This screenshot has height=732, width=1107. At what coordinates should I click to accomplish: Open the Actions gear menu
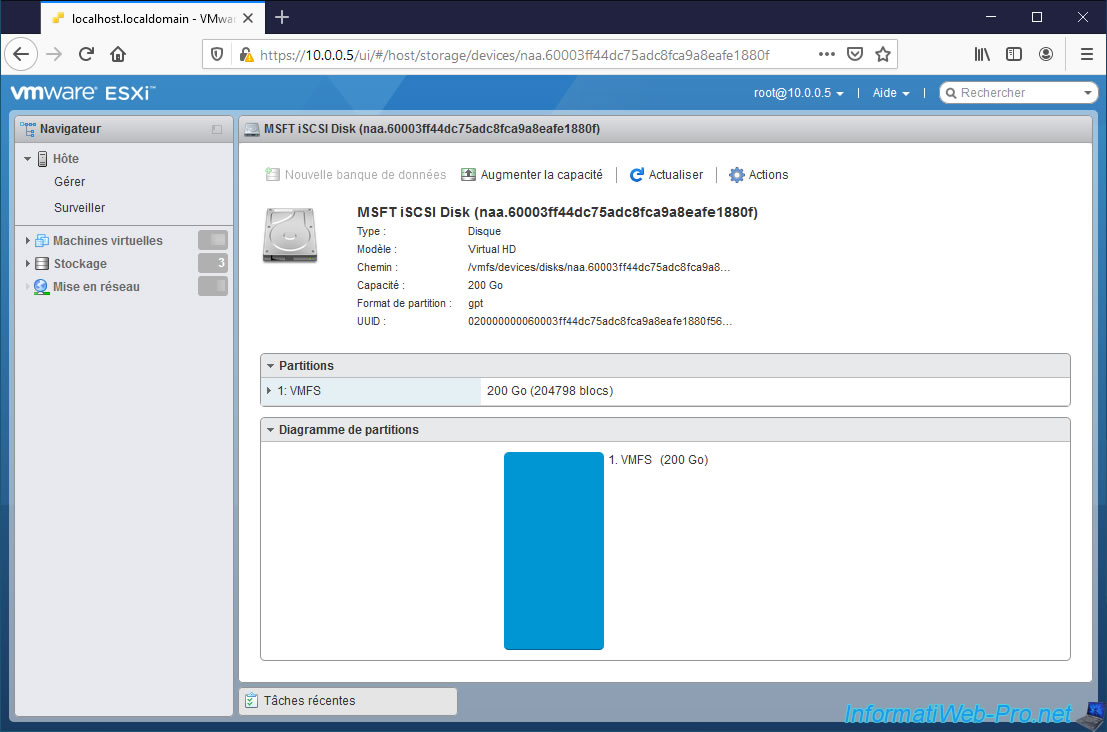pos(758,174)
